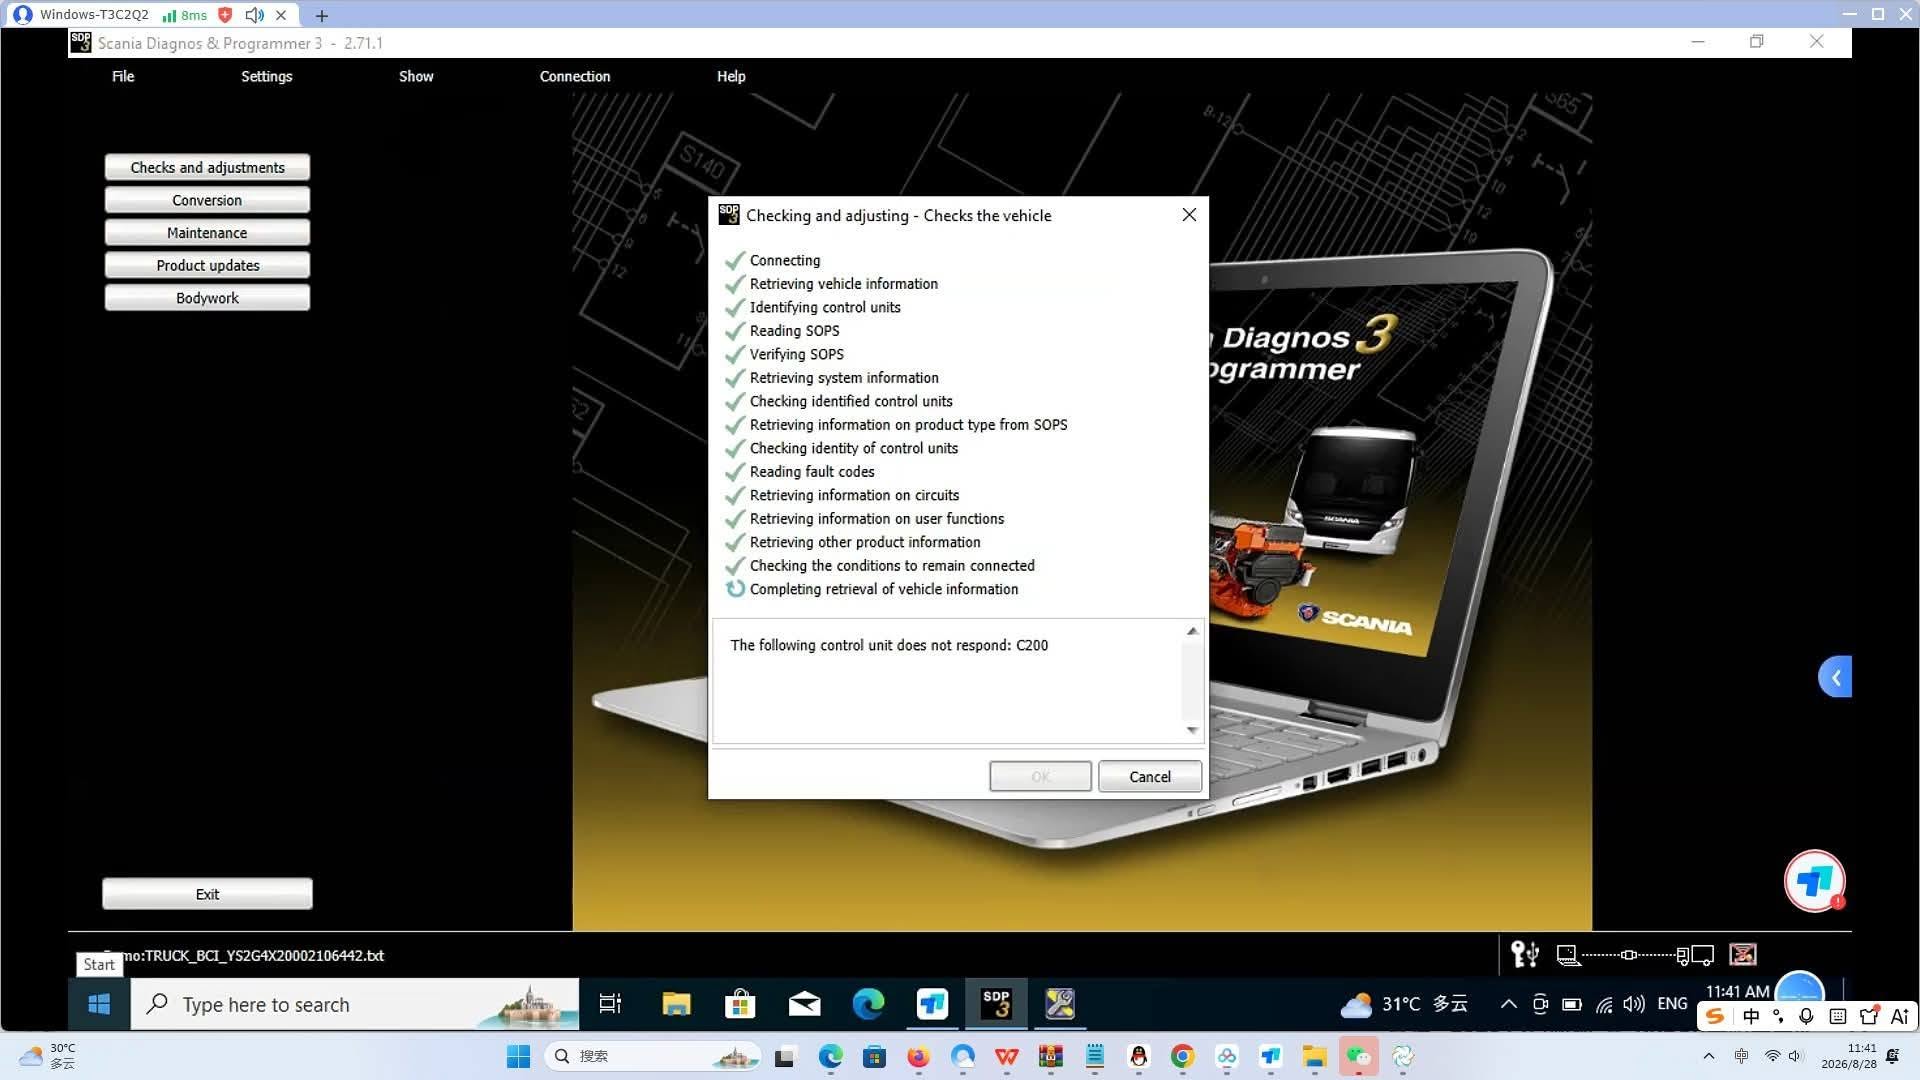The height and width of the screenshot is (1080, 1920).
Task: Open WPS Office on the host taskbar
Action: pyautogui.click(x=1006, y=1056)
